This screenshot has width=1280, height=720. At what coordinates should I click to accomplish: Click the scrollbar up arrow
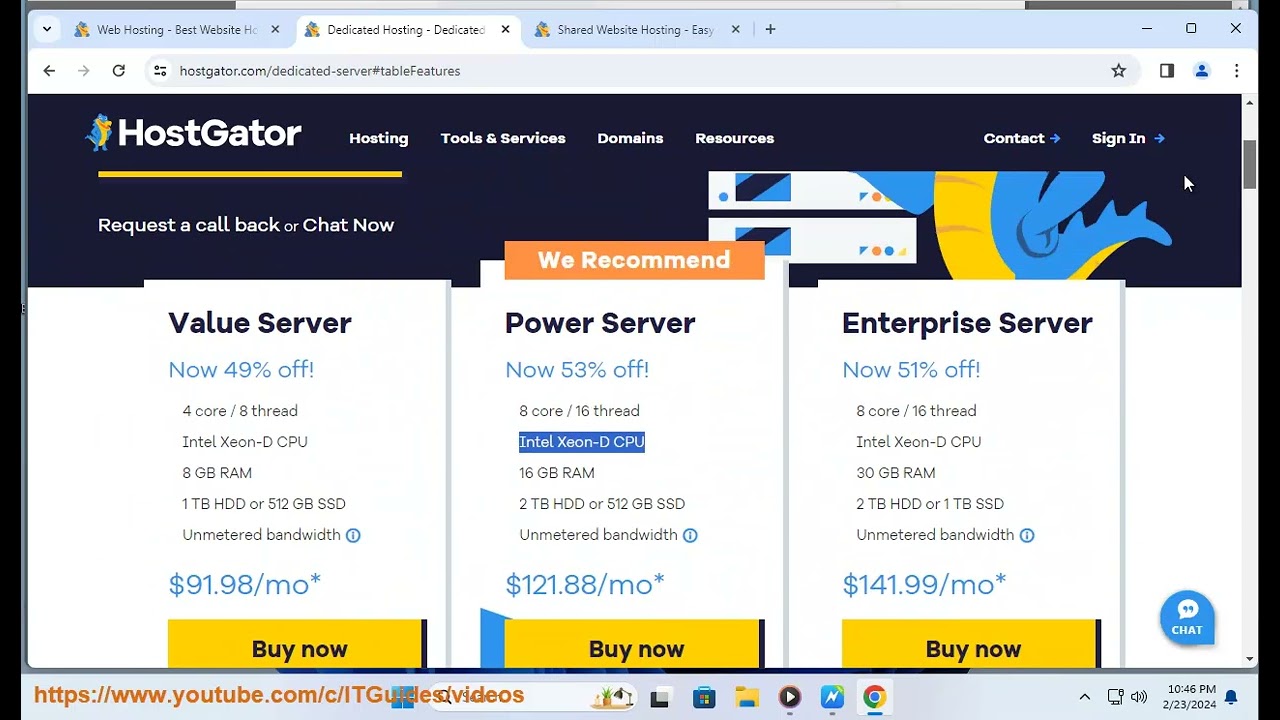point(1249,103)
